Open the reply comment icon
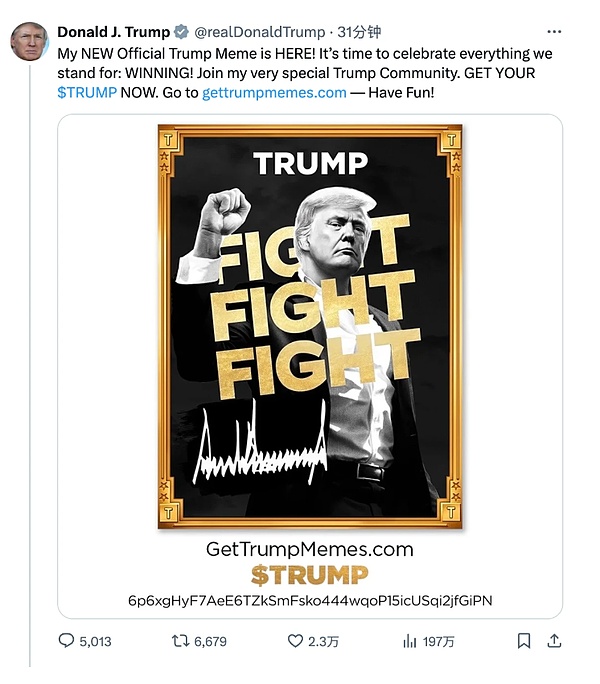The width and height of the screenshot is (600, 684). click(x=66, y=640)
